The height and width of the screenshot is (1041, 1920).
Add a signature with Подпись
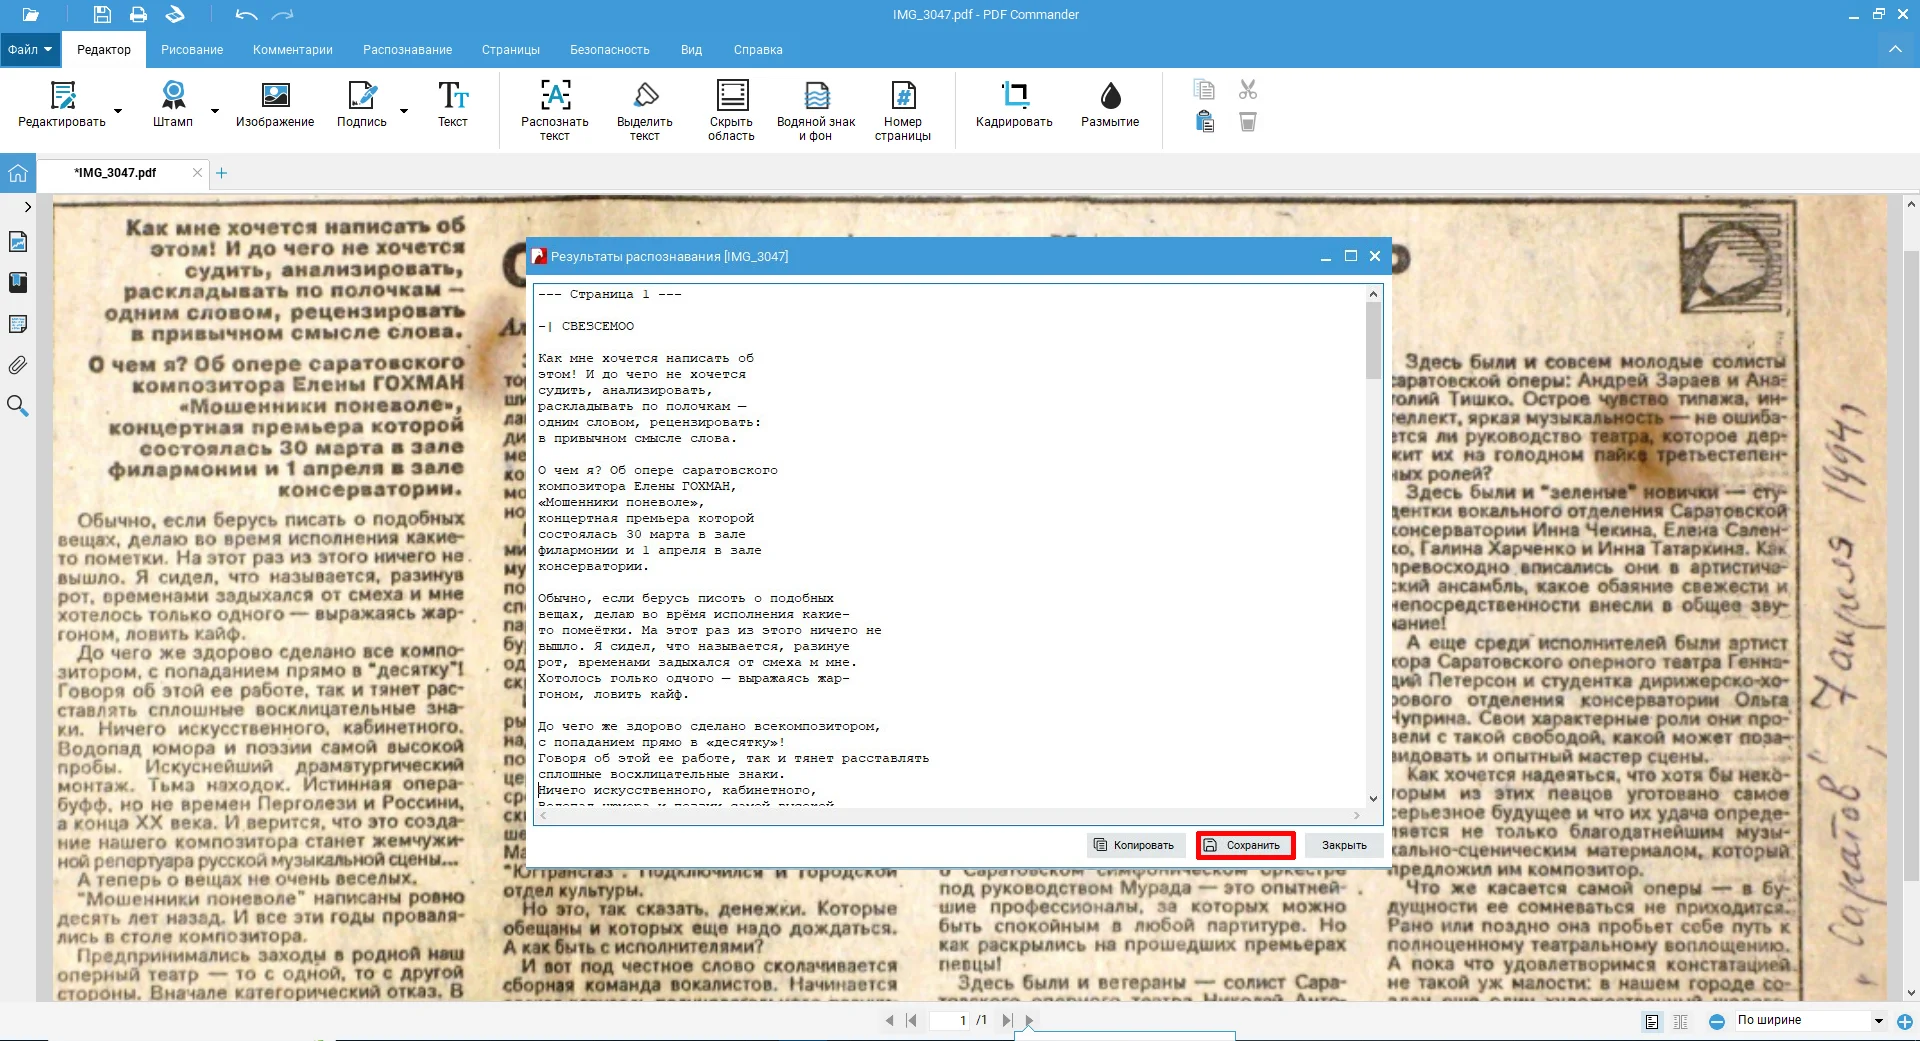(x=361, y=105)
